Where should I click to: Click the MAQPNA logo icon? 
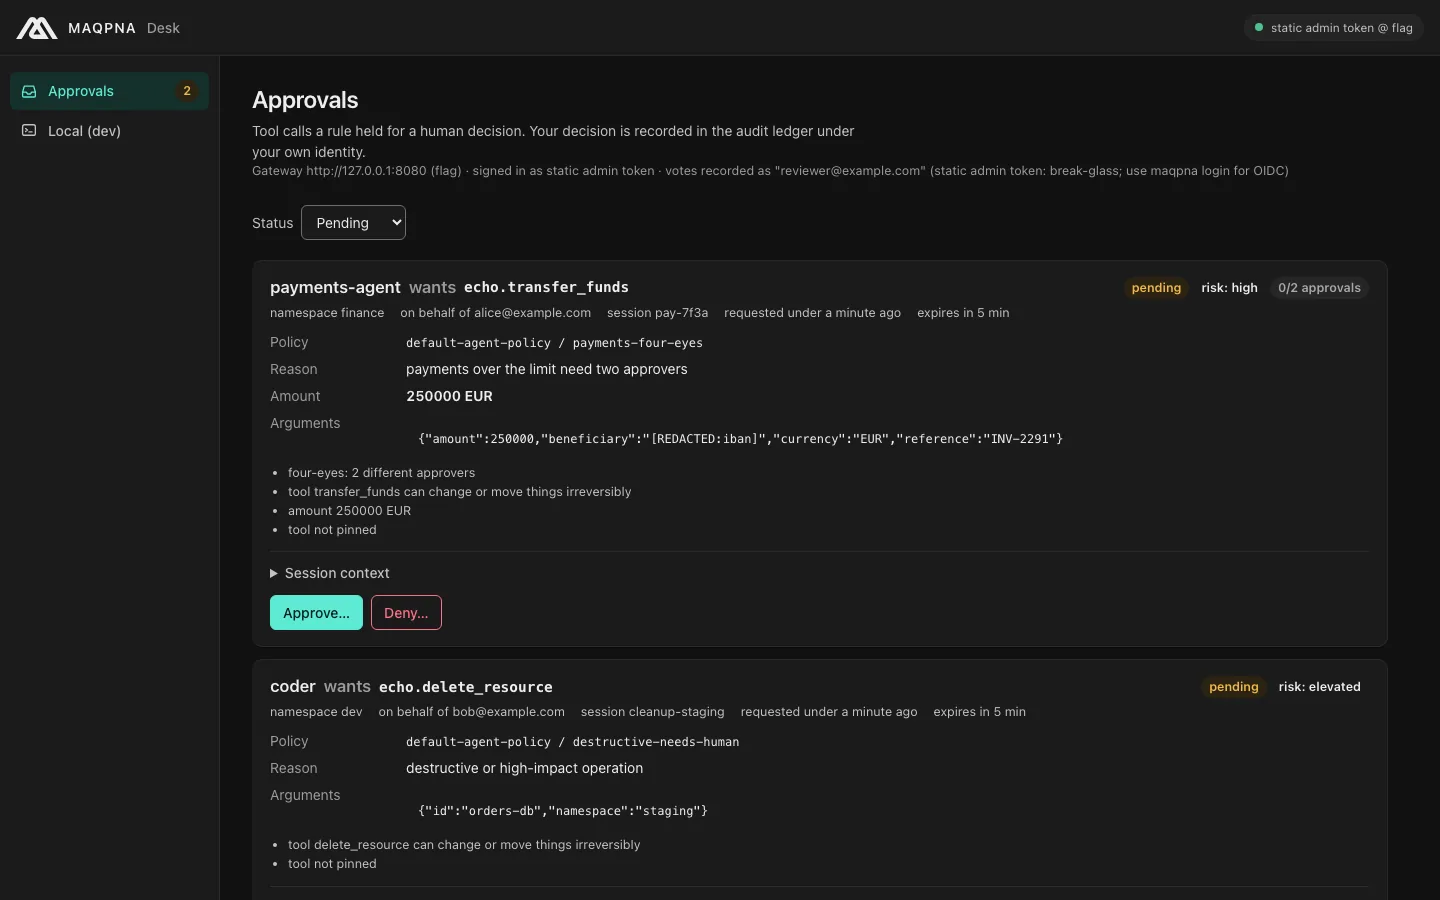(37, 28)
